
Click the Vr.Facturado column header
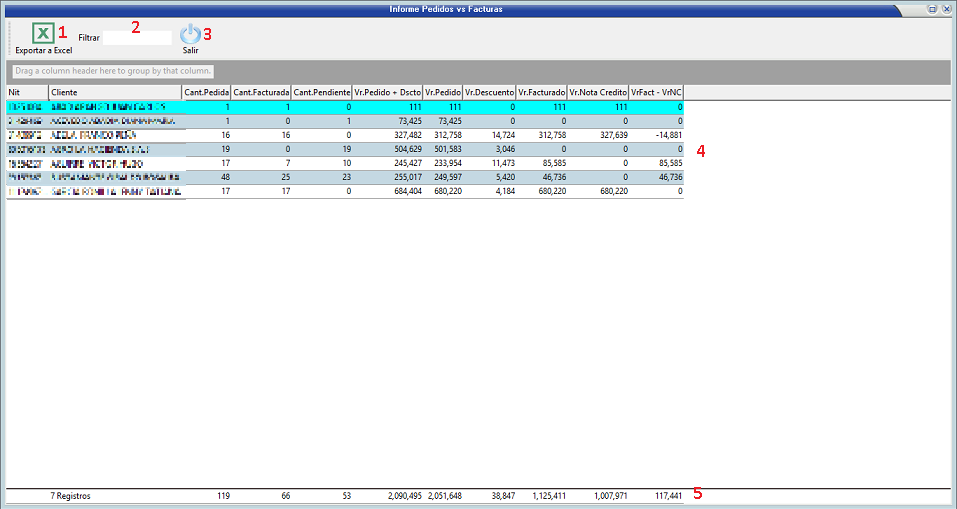(542, 92)
